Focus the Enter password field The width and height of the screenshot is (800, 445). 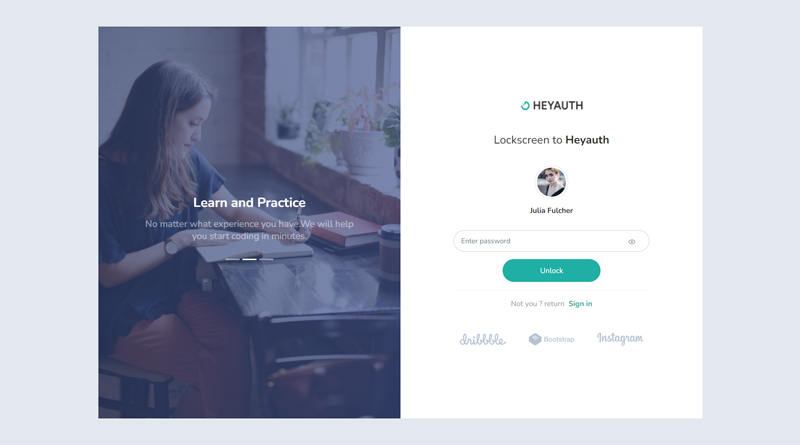[551, 241]
